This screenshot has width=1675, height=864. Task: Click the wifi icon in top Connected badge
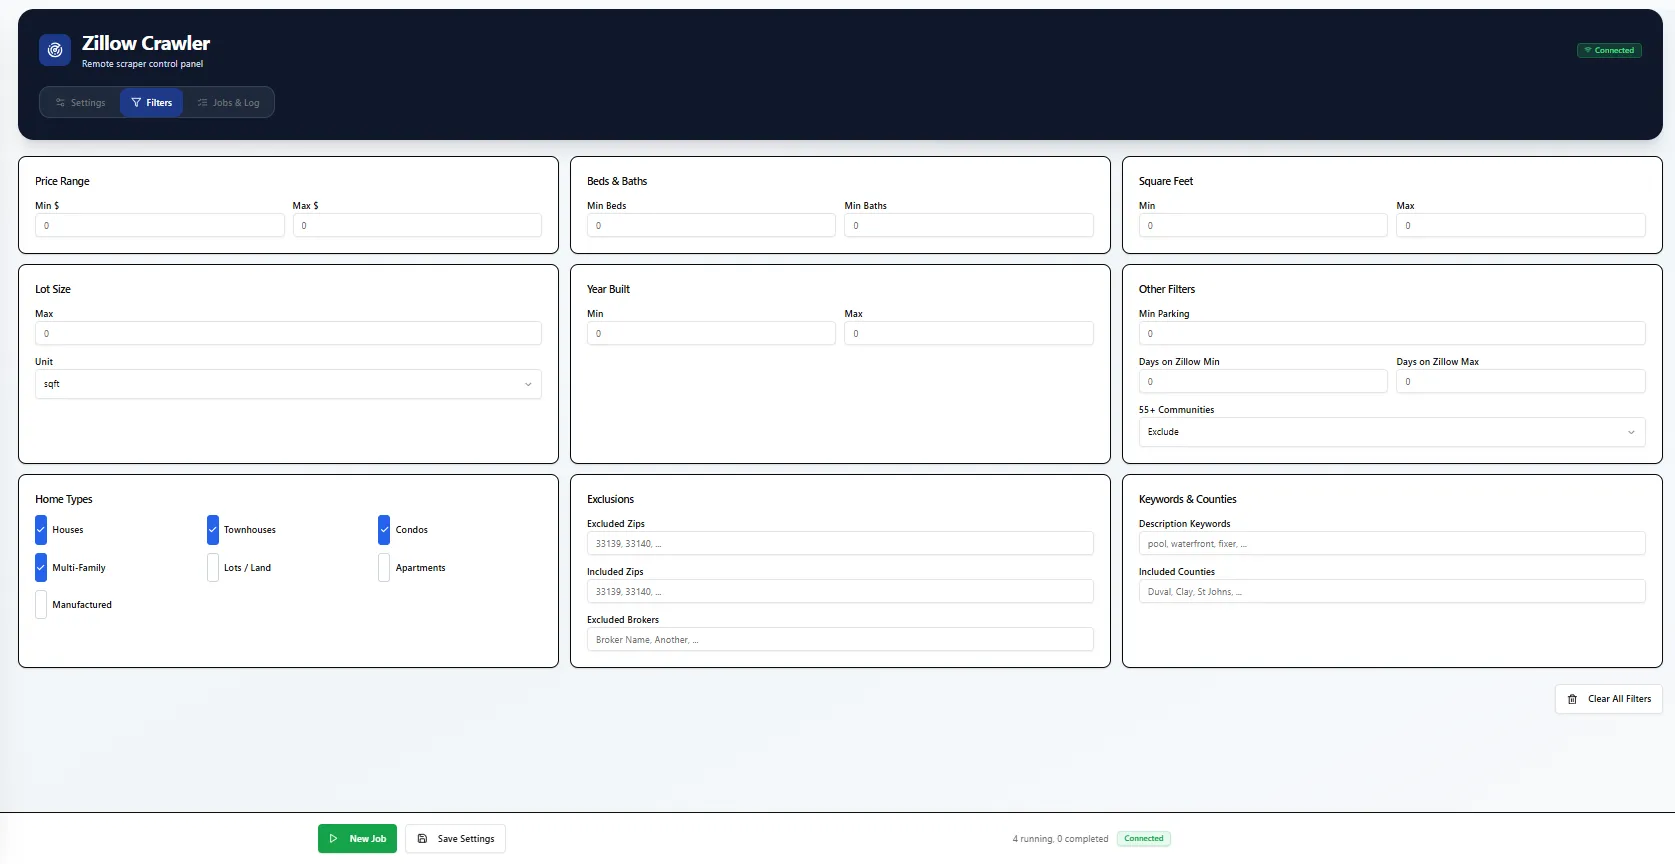tap(1587, 50)
